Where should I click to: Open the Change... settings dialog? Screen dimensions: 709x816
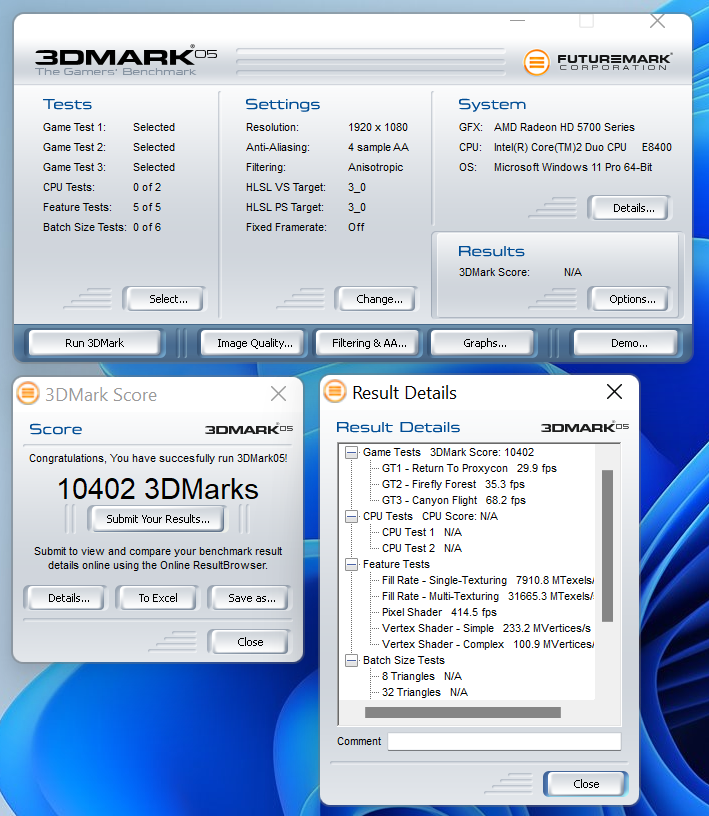click(x=376, y=299)
